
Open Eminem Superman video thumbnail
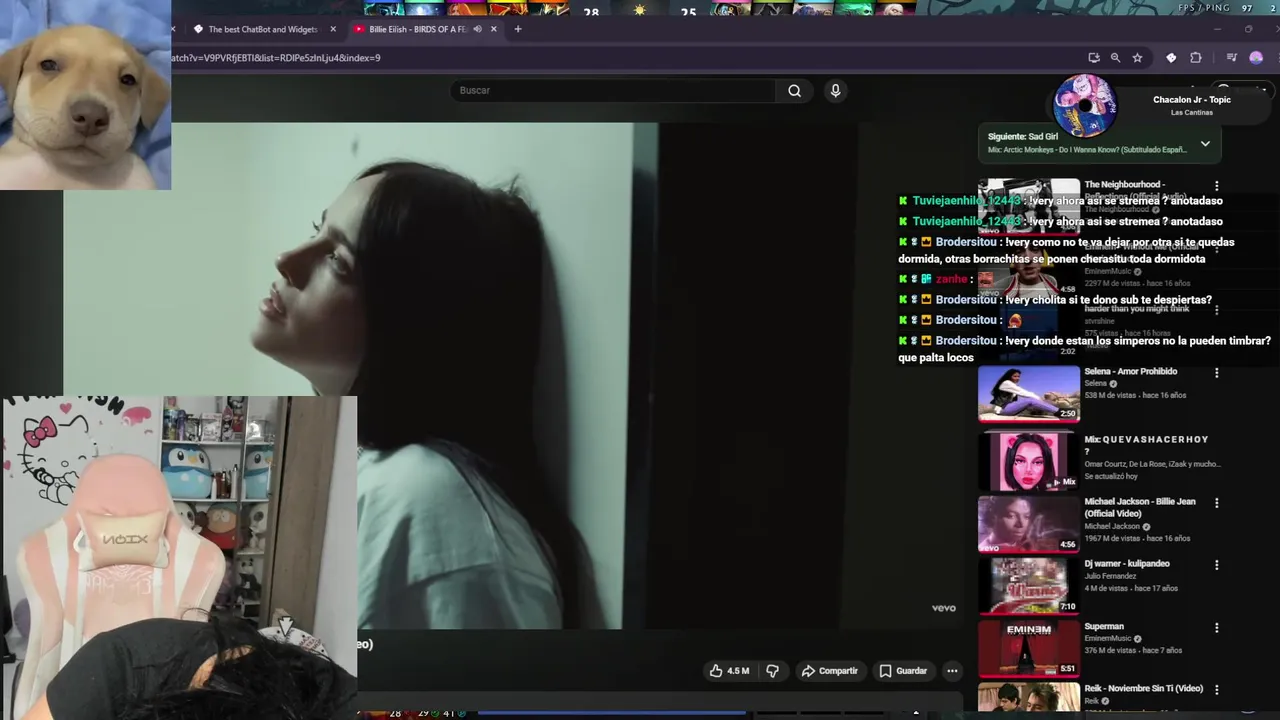(1029, 648)
